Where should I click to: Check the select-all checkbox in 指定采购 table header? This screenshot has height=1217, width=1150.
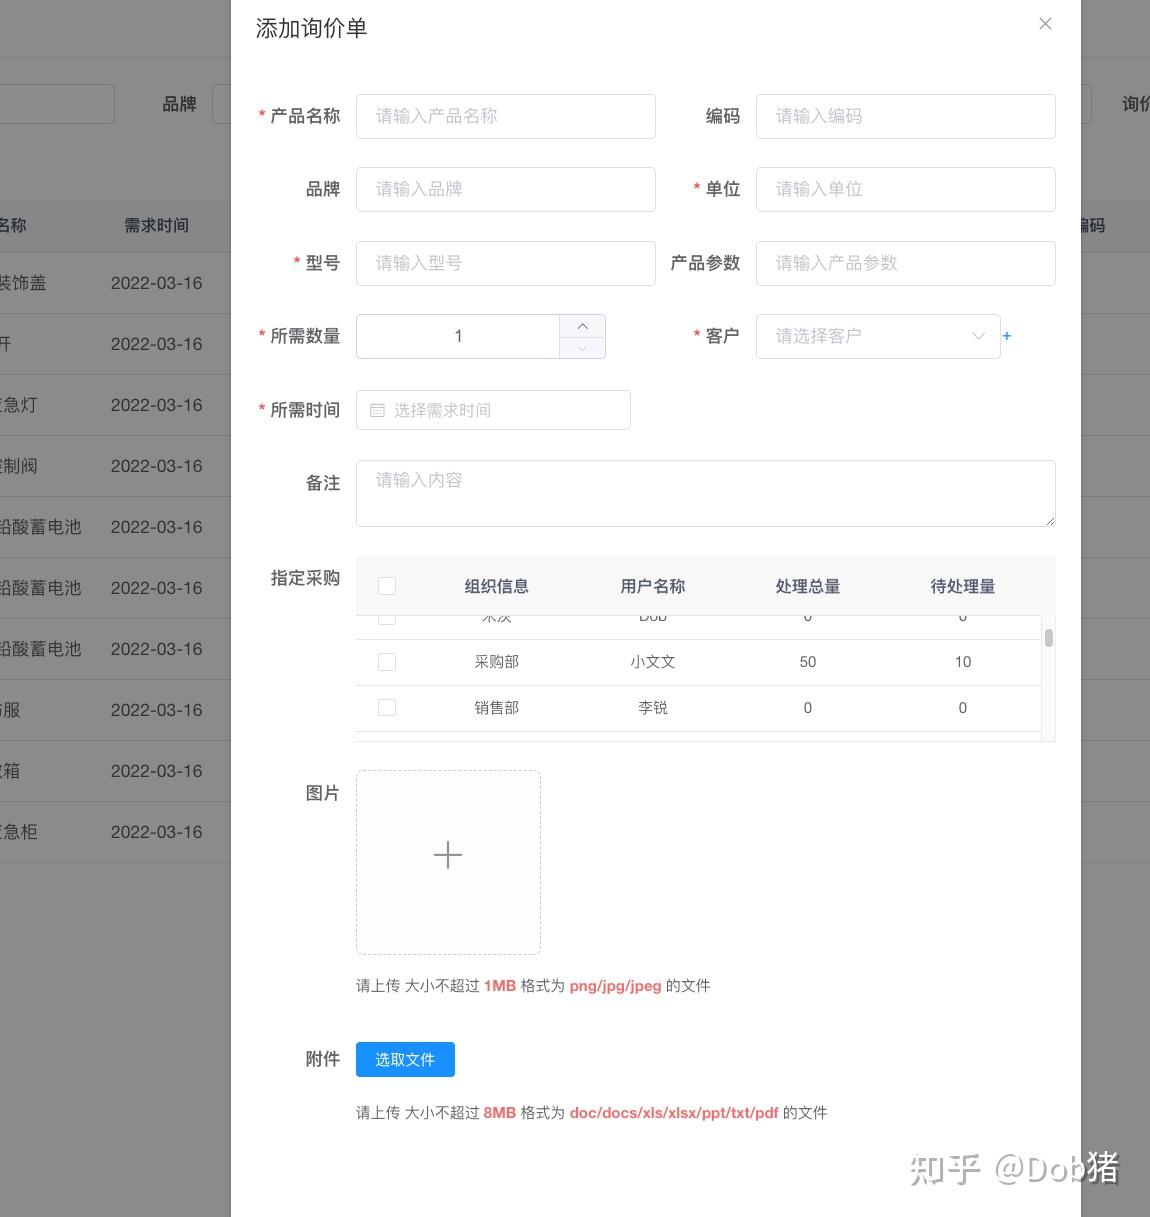click(x=386, y=585)
